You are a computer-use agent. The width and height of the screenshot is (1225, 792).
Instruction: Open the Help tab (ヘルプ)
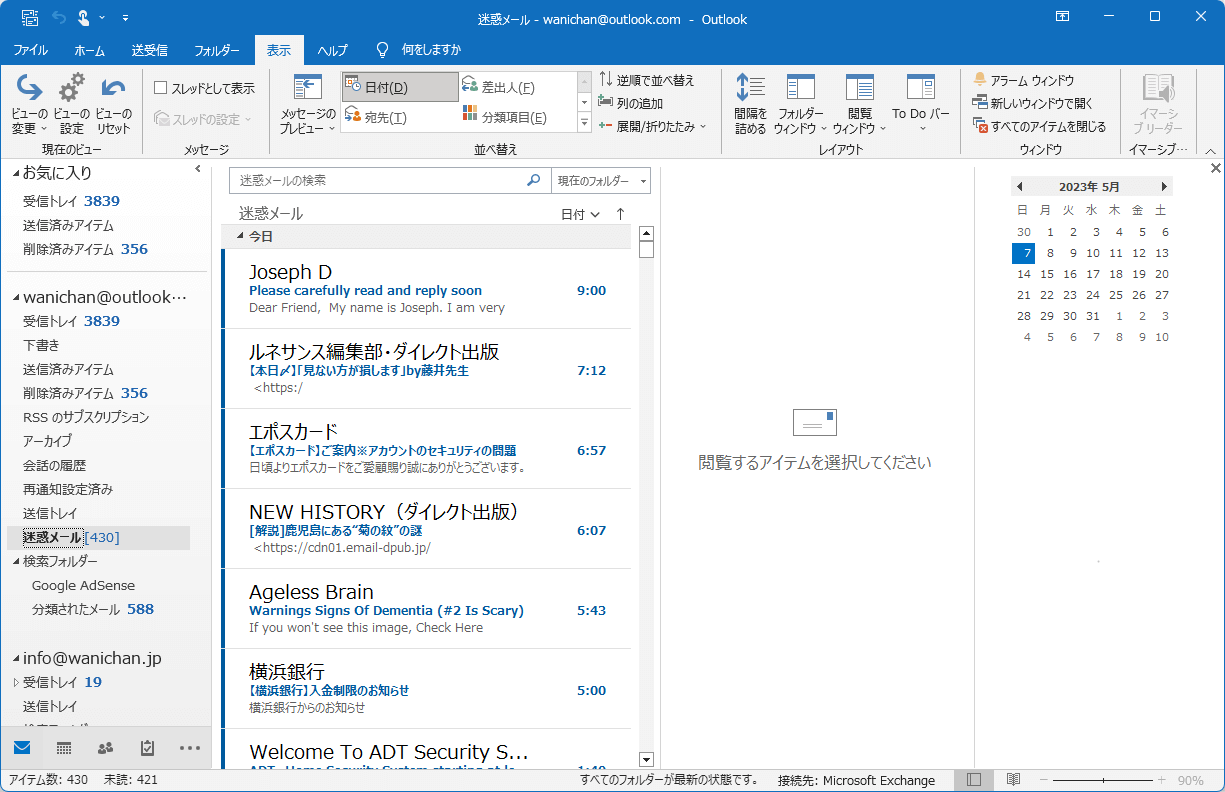click(332, 50)
